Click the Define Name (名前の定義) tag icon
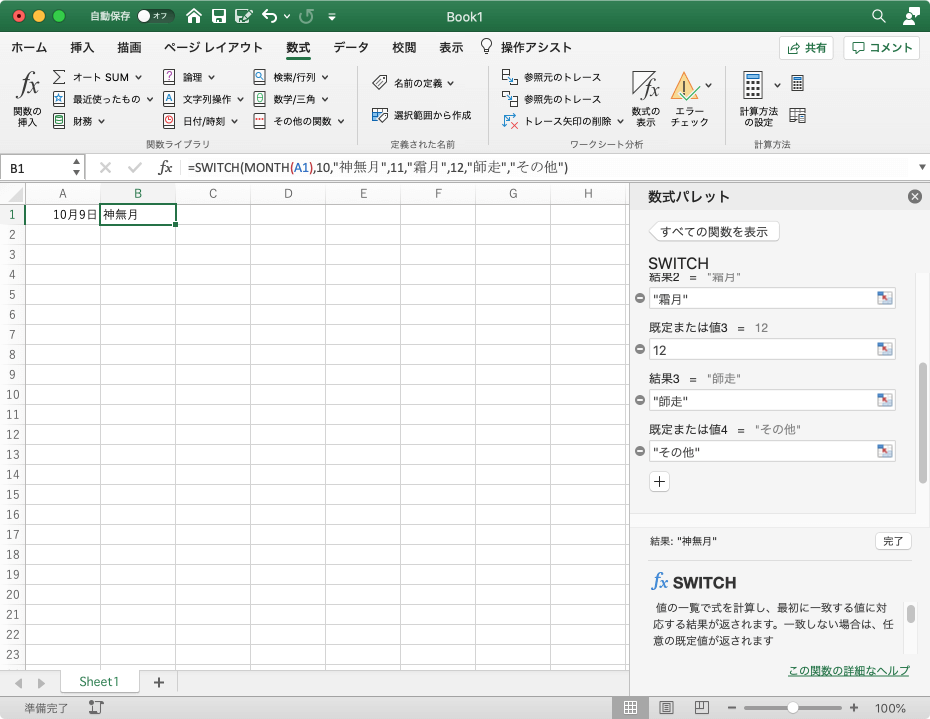This screenshot has width=930, height=719. (x=380, y=83)
